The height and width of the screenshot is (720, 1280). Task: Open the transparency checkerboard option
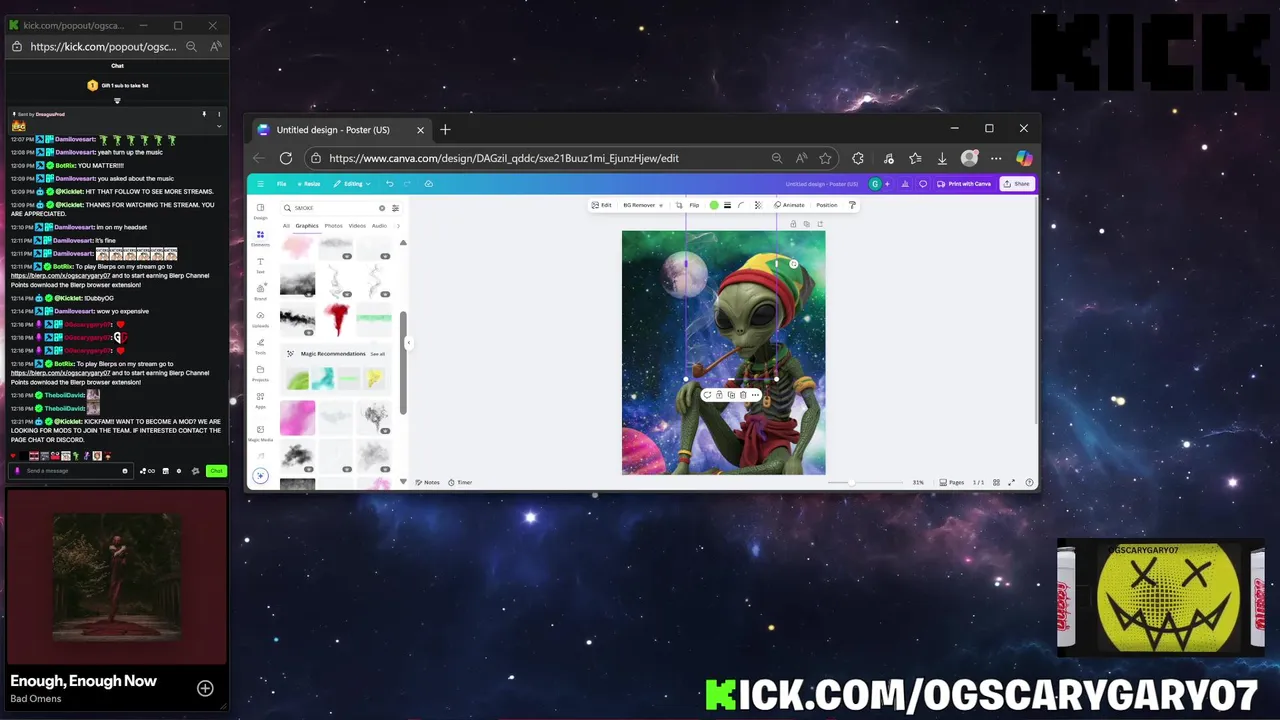coord(758,205)
